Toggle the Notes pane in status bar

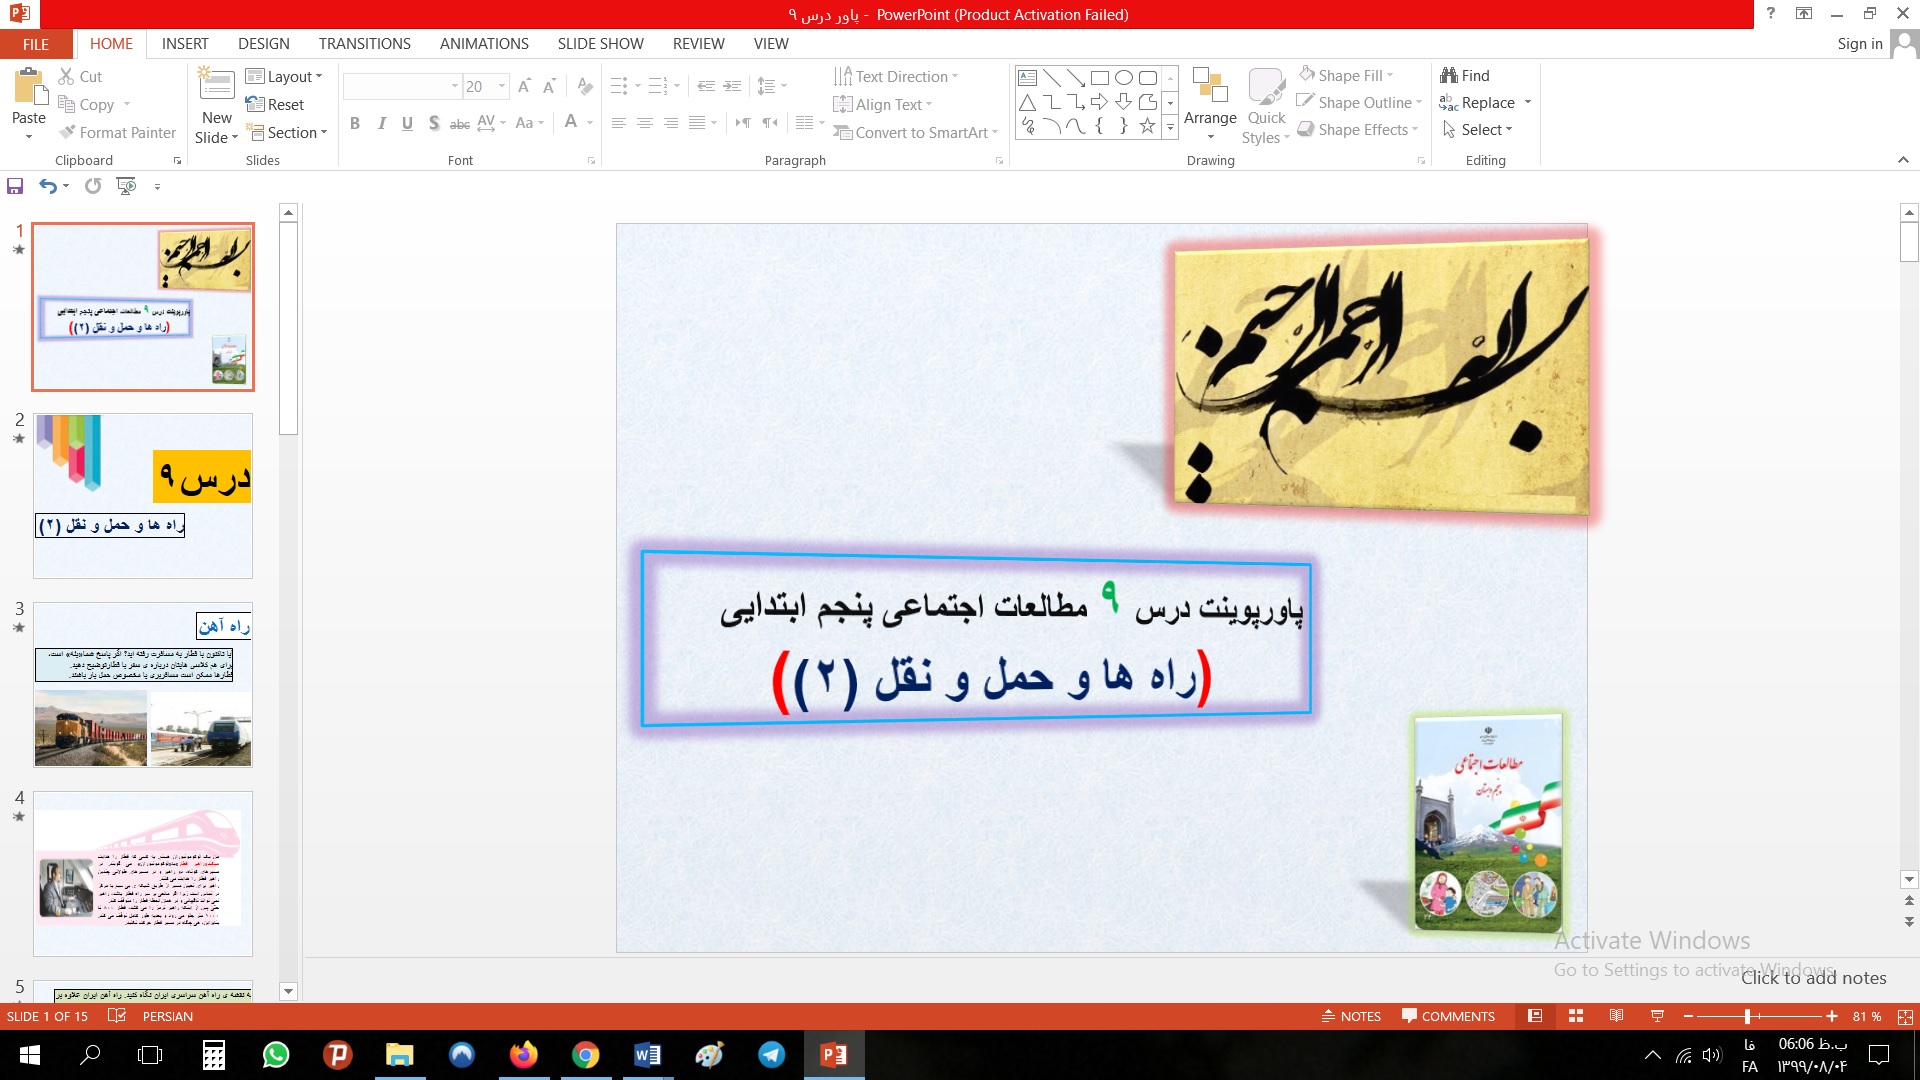(x=1351, y=1016)
